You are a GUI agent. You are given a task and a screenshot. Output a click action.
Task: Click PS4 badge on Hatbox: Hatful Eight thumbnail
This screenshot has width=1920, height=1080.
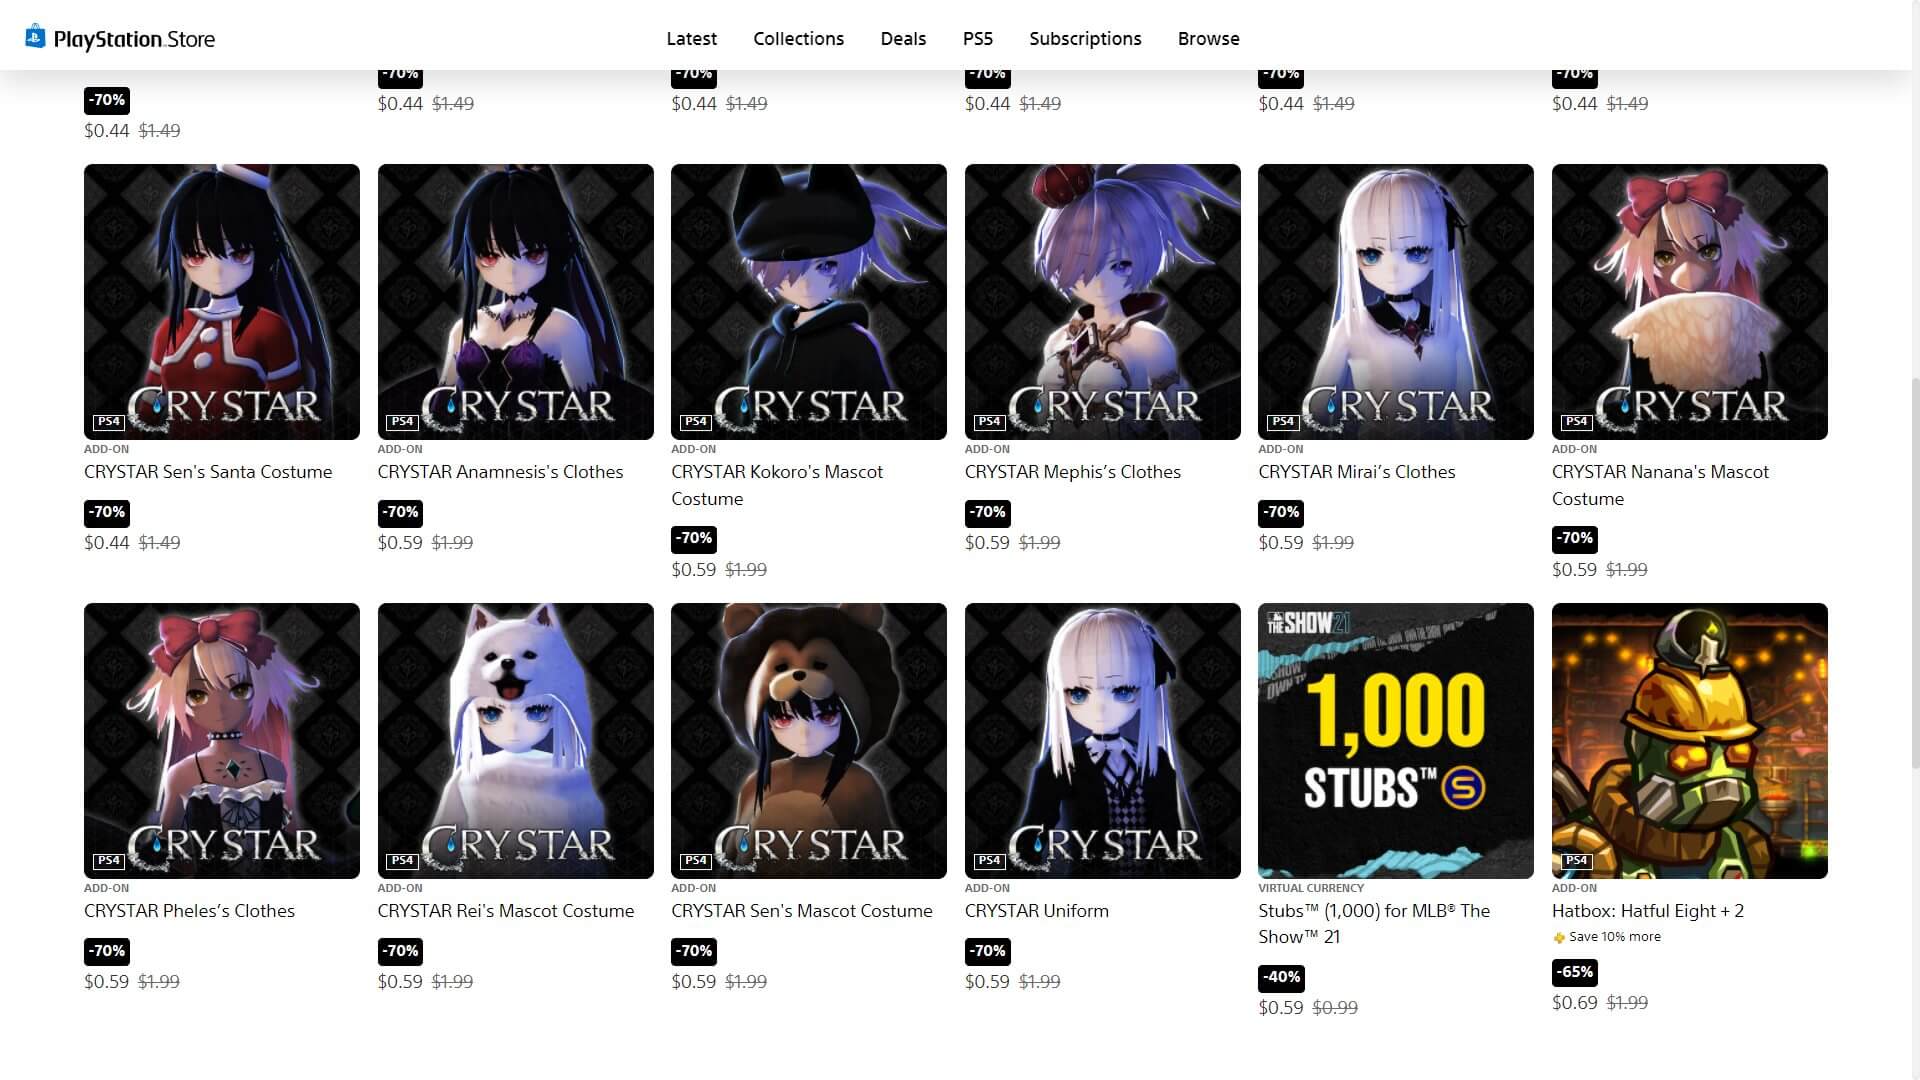tap(1575, 860)
